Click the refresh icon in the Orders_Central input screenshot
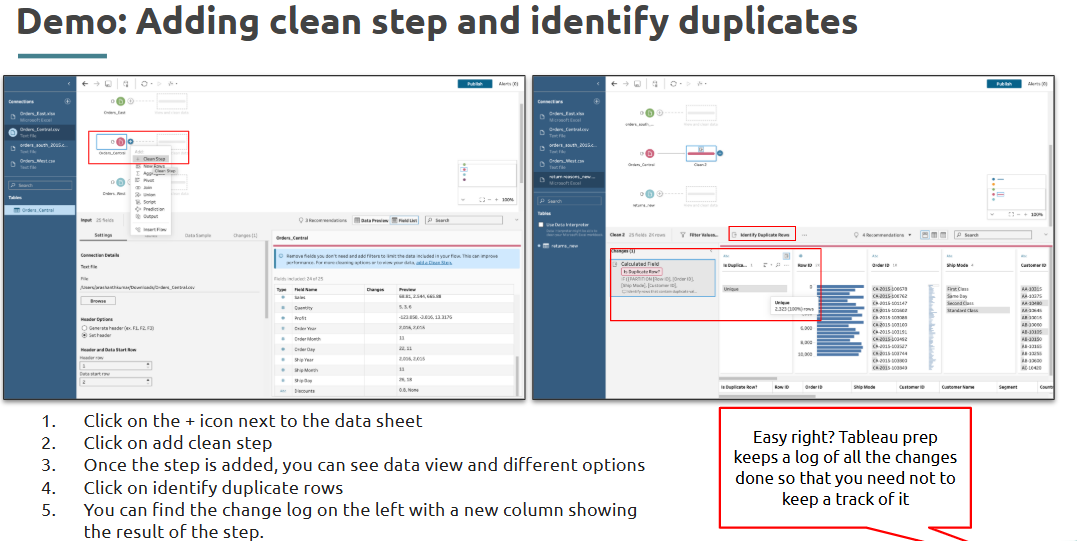The image size is (1077, 541). pyautogui.click(x=144, y=84)
